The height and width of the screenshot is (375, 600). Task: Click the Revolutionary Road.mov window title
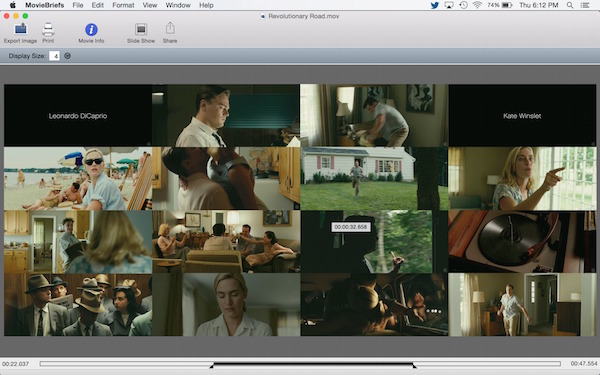tap(304, 16)
